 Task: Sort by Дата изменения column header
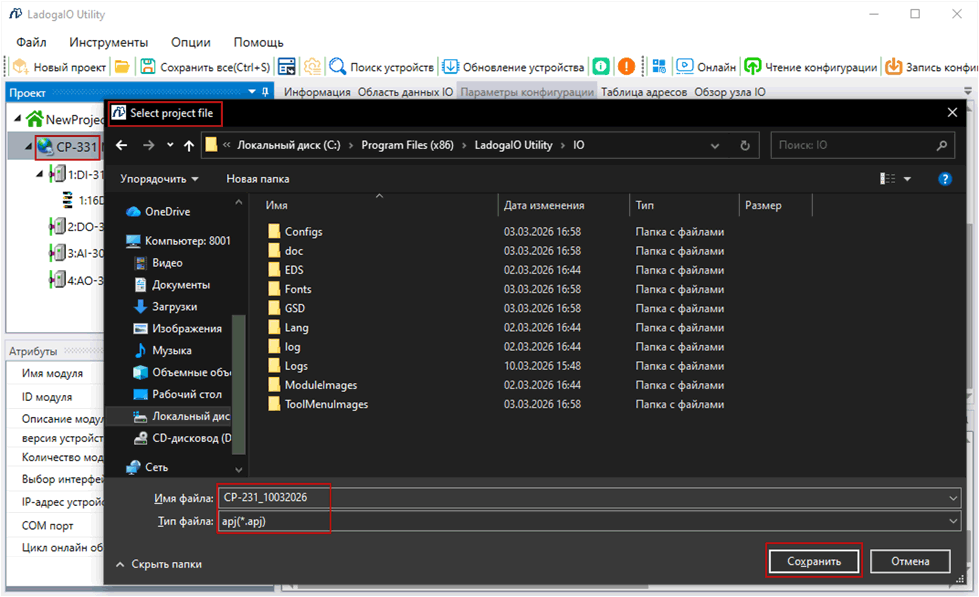(544, 205)
